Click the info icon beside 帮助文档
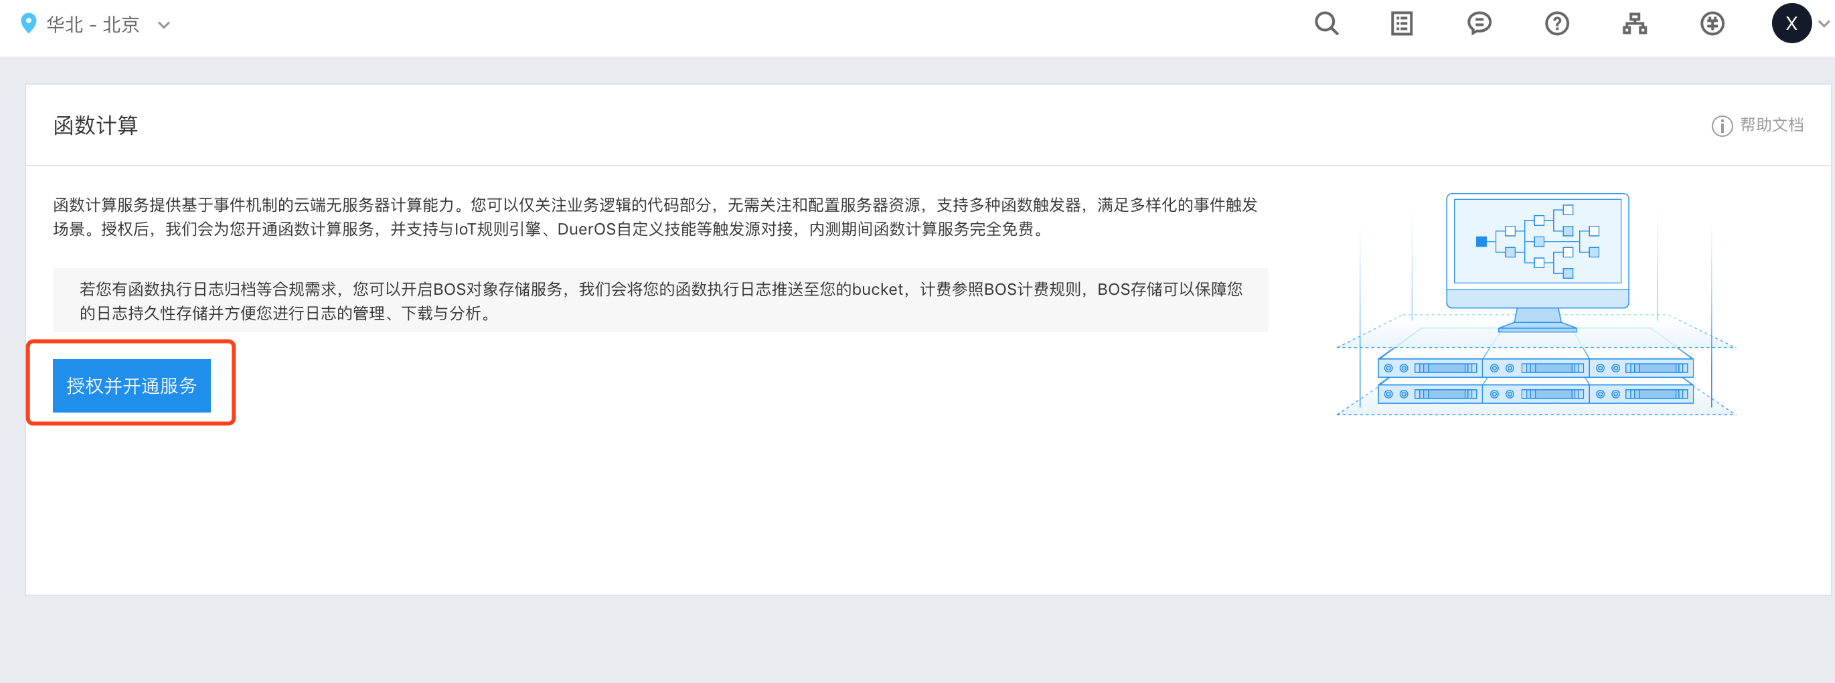Image resolution: width=1835 pixels, height=683 pixels. click(1722, 126)
